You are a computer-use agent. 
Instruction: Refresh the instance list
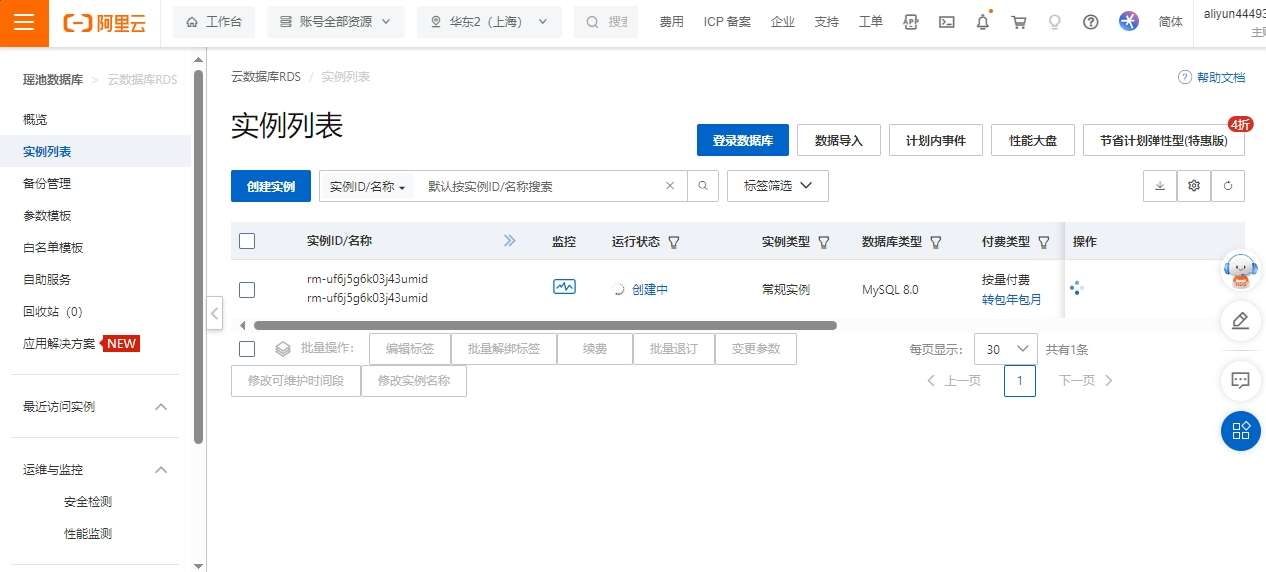[x=1227, y=186]
